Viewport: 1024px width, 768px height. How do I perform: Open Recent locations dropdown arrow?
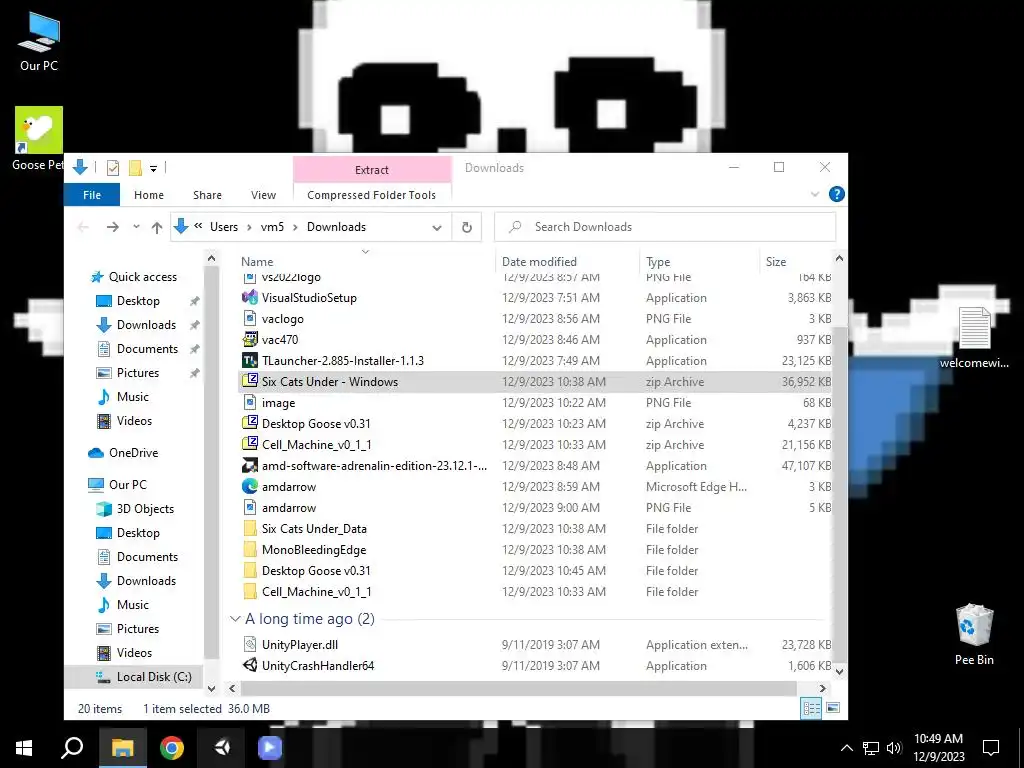pos(136,227)
